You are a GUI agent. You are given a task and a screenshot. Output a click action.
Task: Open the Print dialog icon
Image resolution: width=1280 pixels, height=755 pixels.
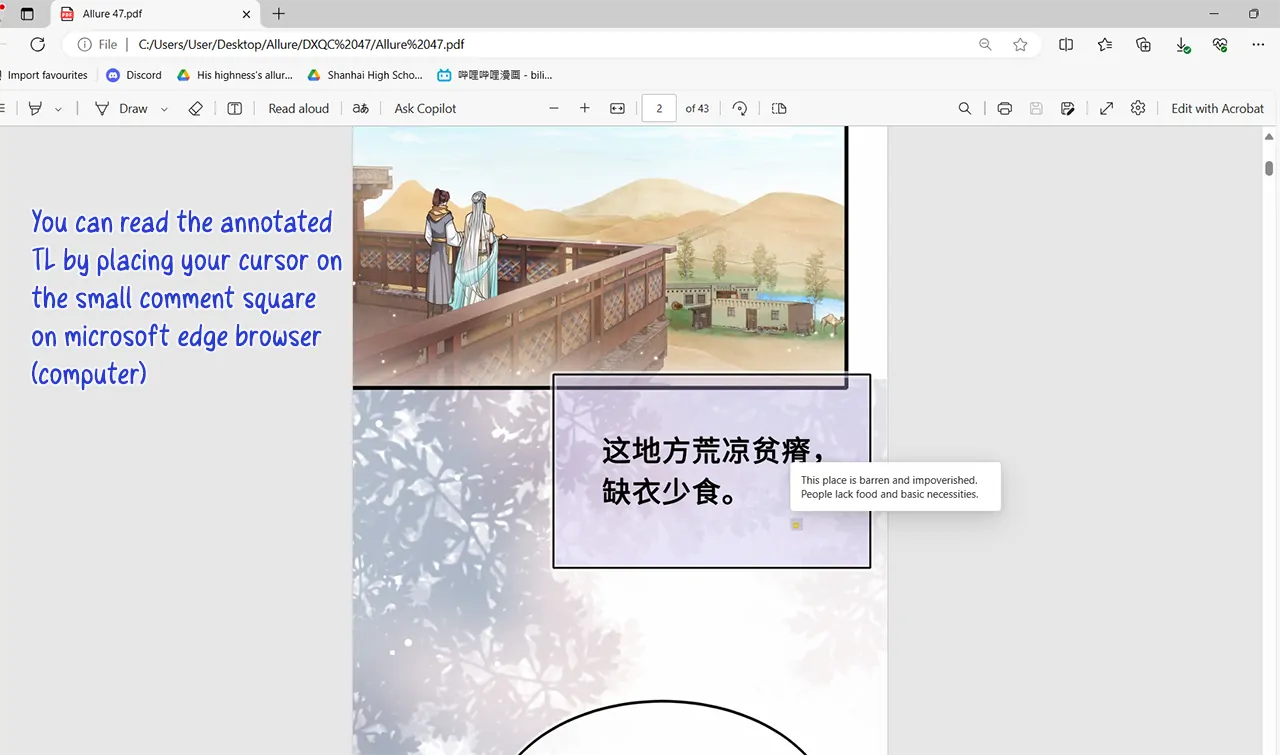tap(1004, 108)
